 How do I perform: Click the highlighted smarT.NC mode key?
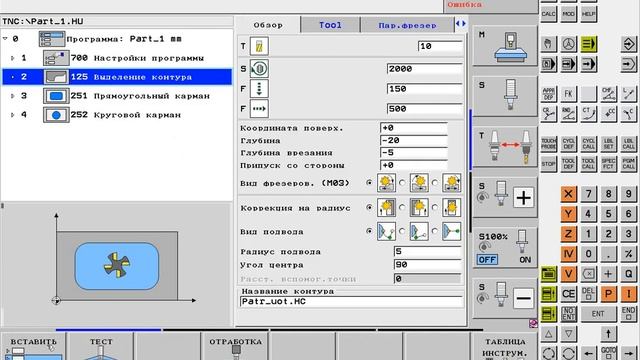click(589, 44)
